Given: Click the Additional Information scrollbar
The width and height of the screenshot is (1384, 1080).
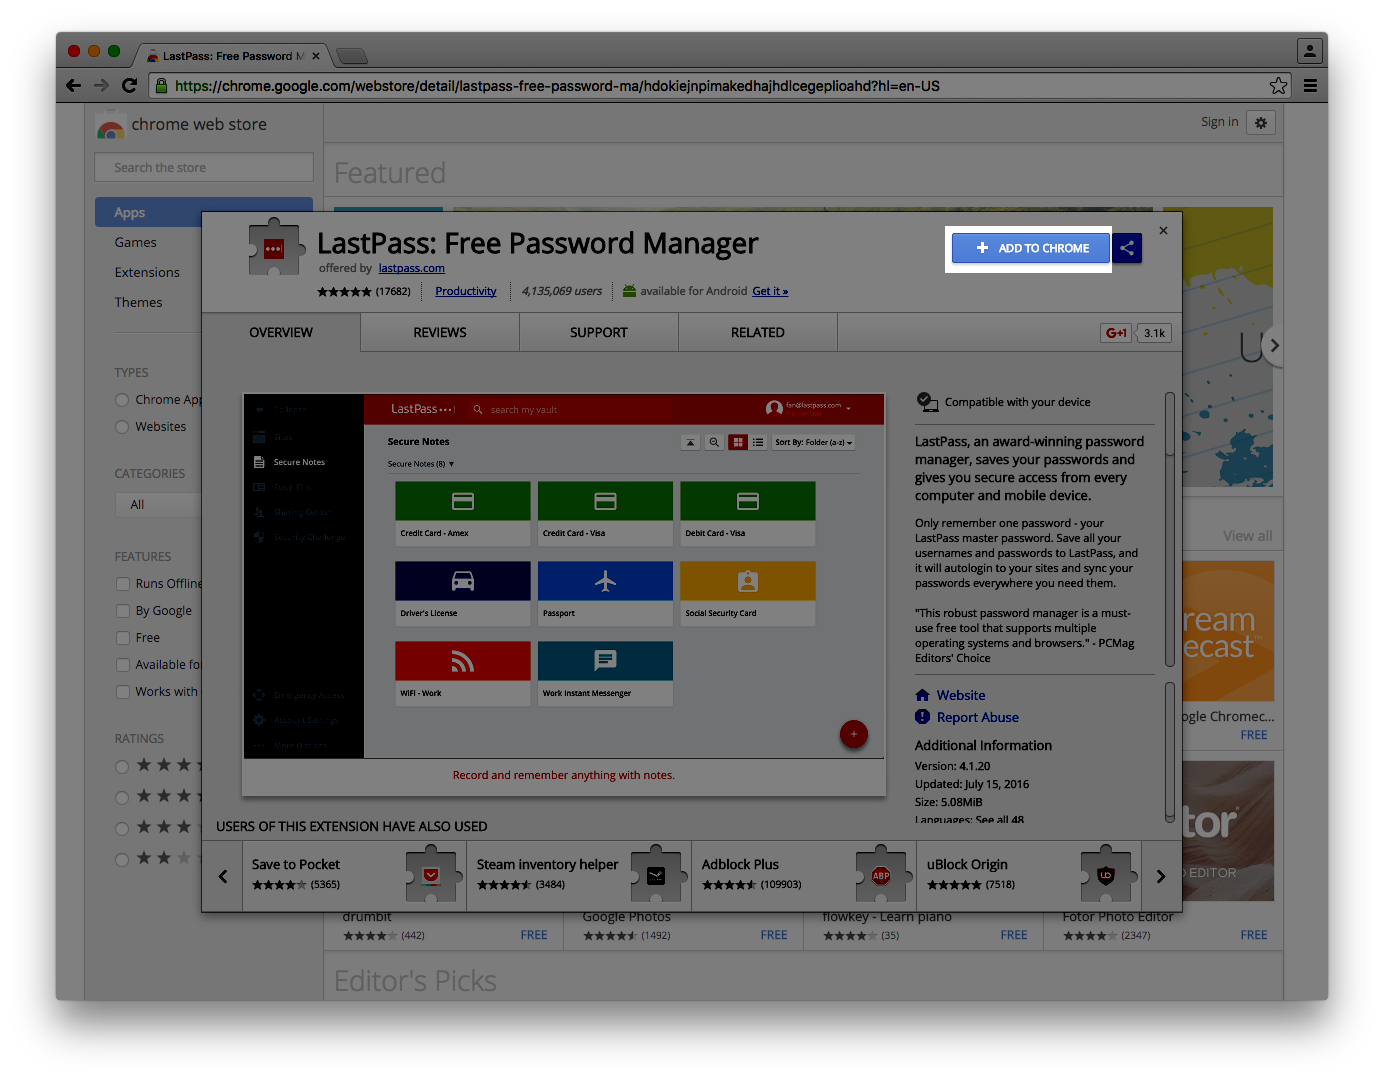Looking at the screenshot, I should coord(1169,752).
